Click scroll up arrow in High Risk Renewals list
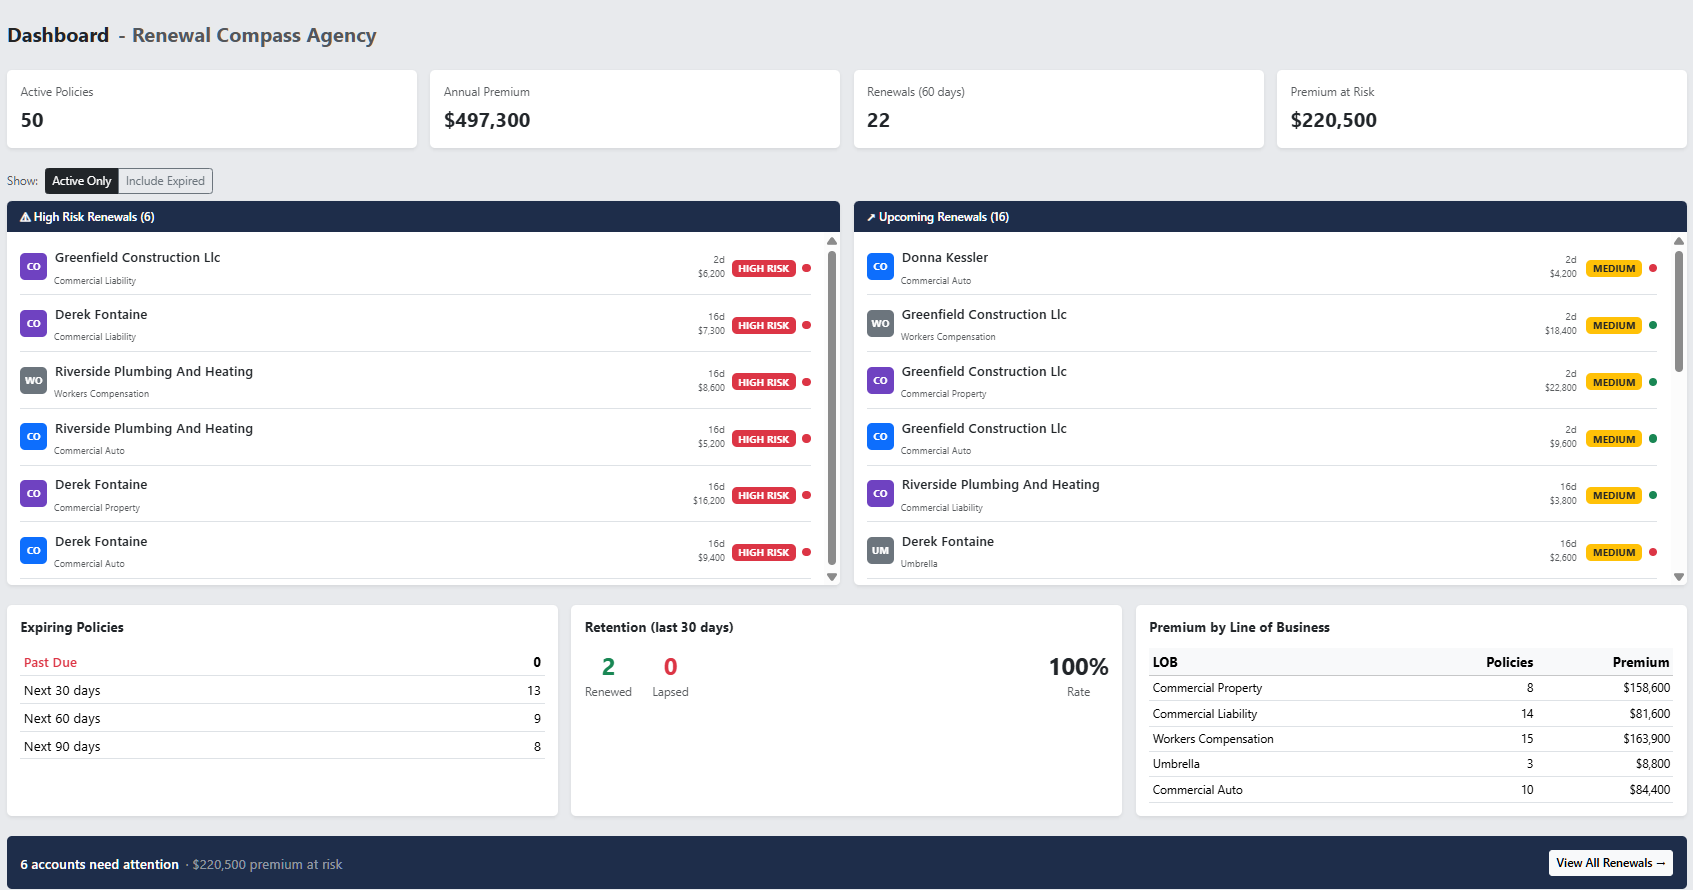Viewport: 1693px width, 890px height. click(832, 241)
